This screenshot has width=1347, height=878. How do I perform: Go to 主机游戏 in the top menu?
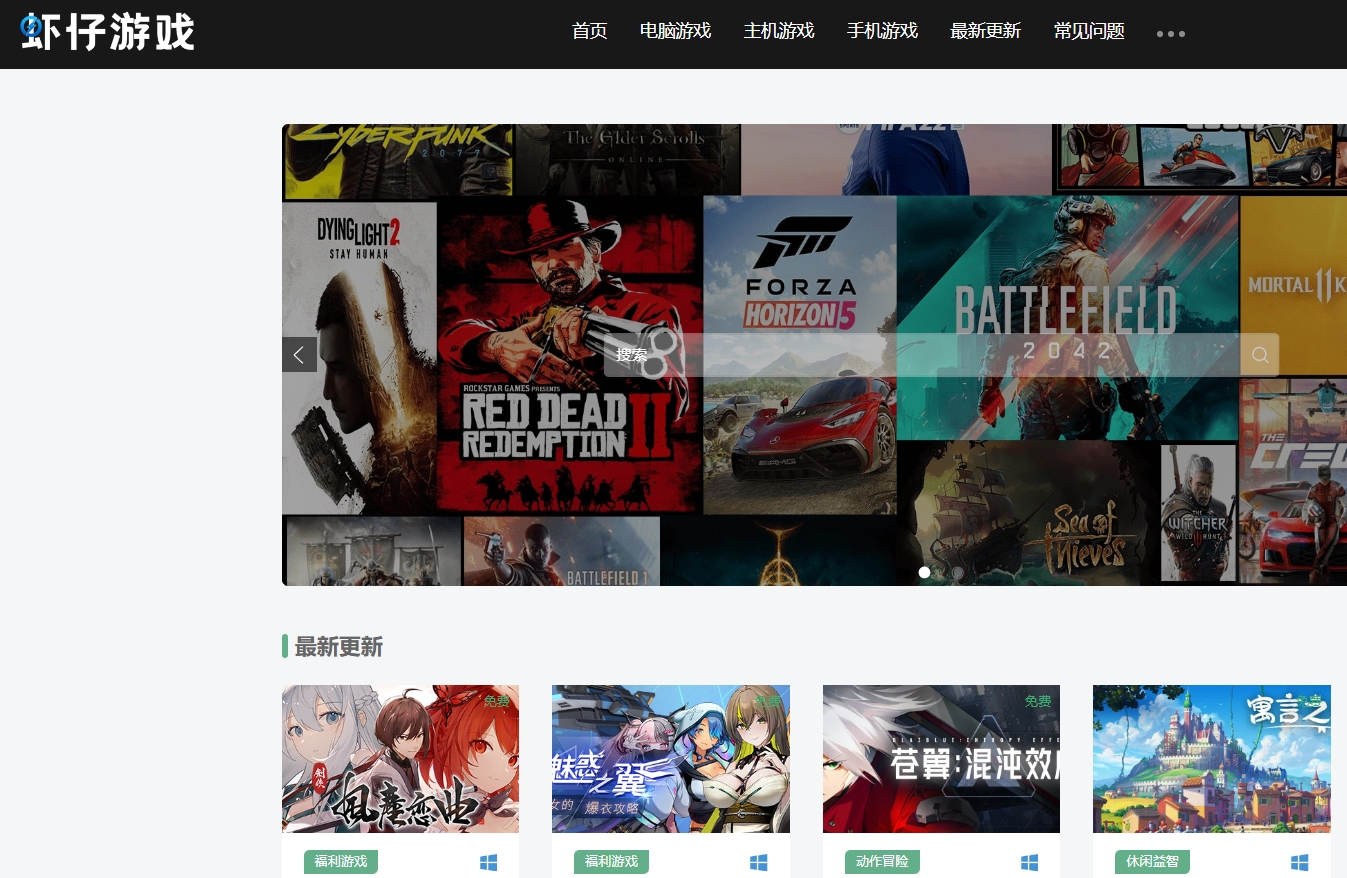pos(779,31)
